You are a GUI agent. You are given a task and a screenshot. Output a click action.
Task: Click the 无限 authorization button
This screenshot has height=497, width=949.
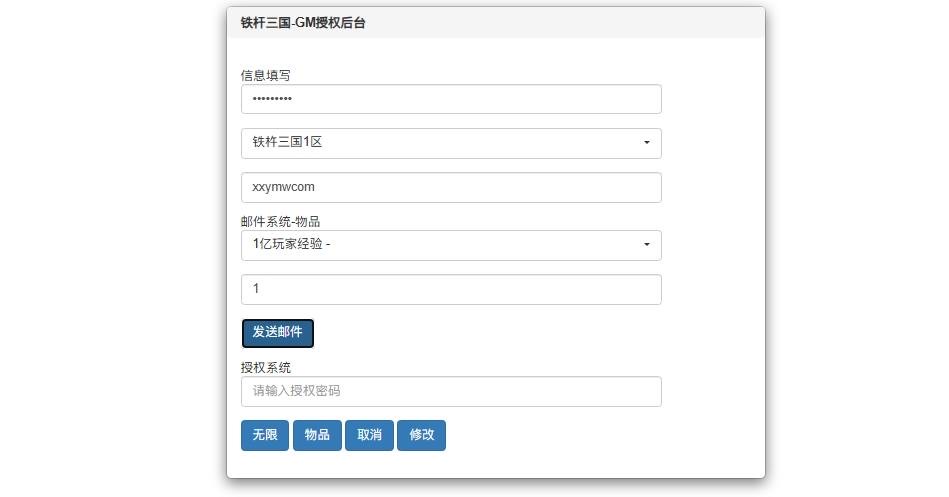click(265, 435)
